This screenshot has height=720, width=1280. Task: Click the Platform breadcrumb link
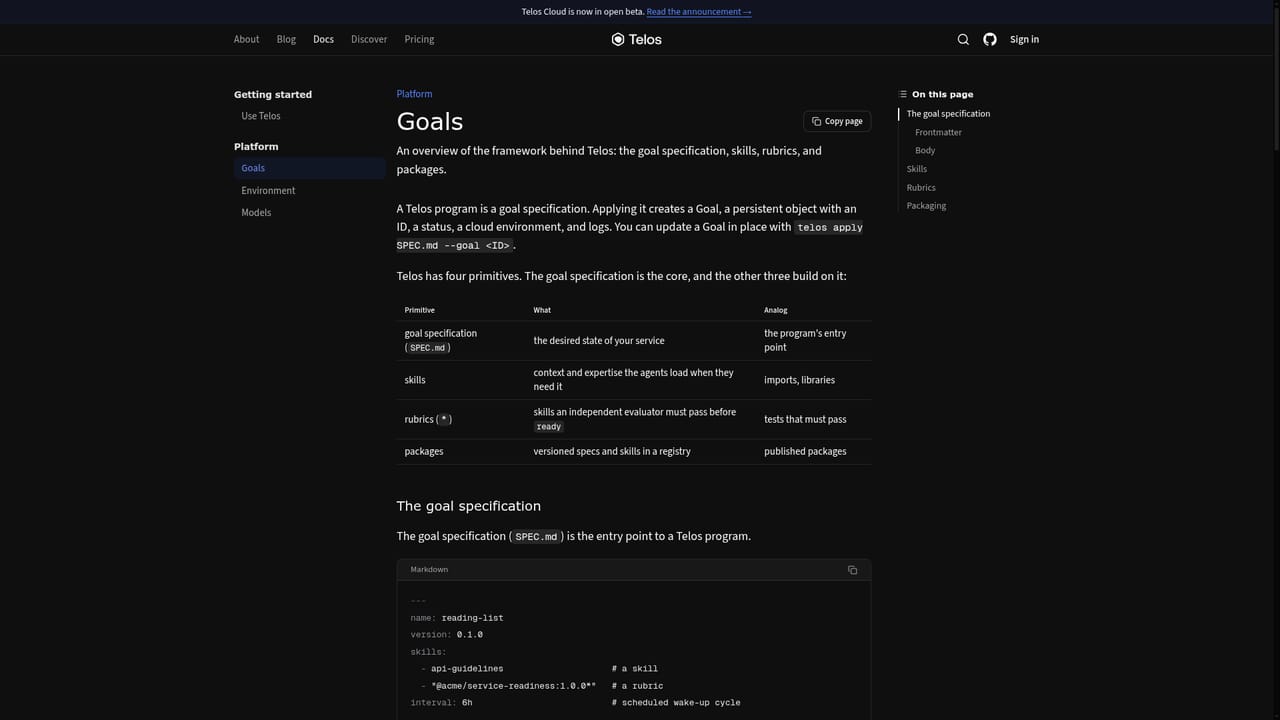414,94
